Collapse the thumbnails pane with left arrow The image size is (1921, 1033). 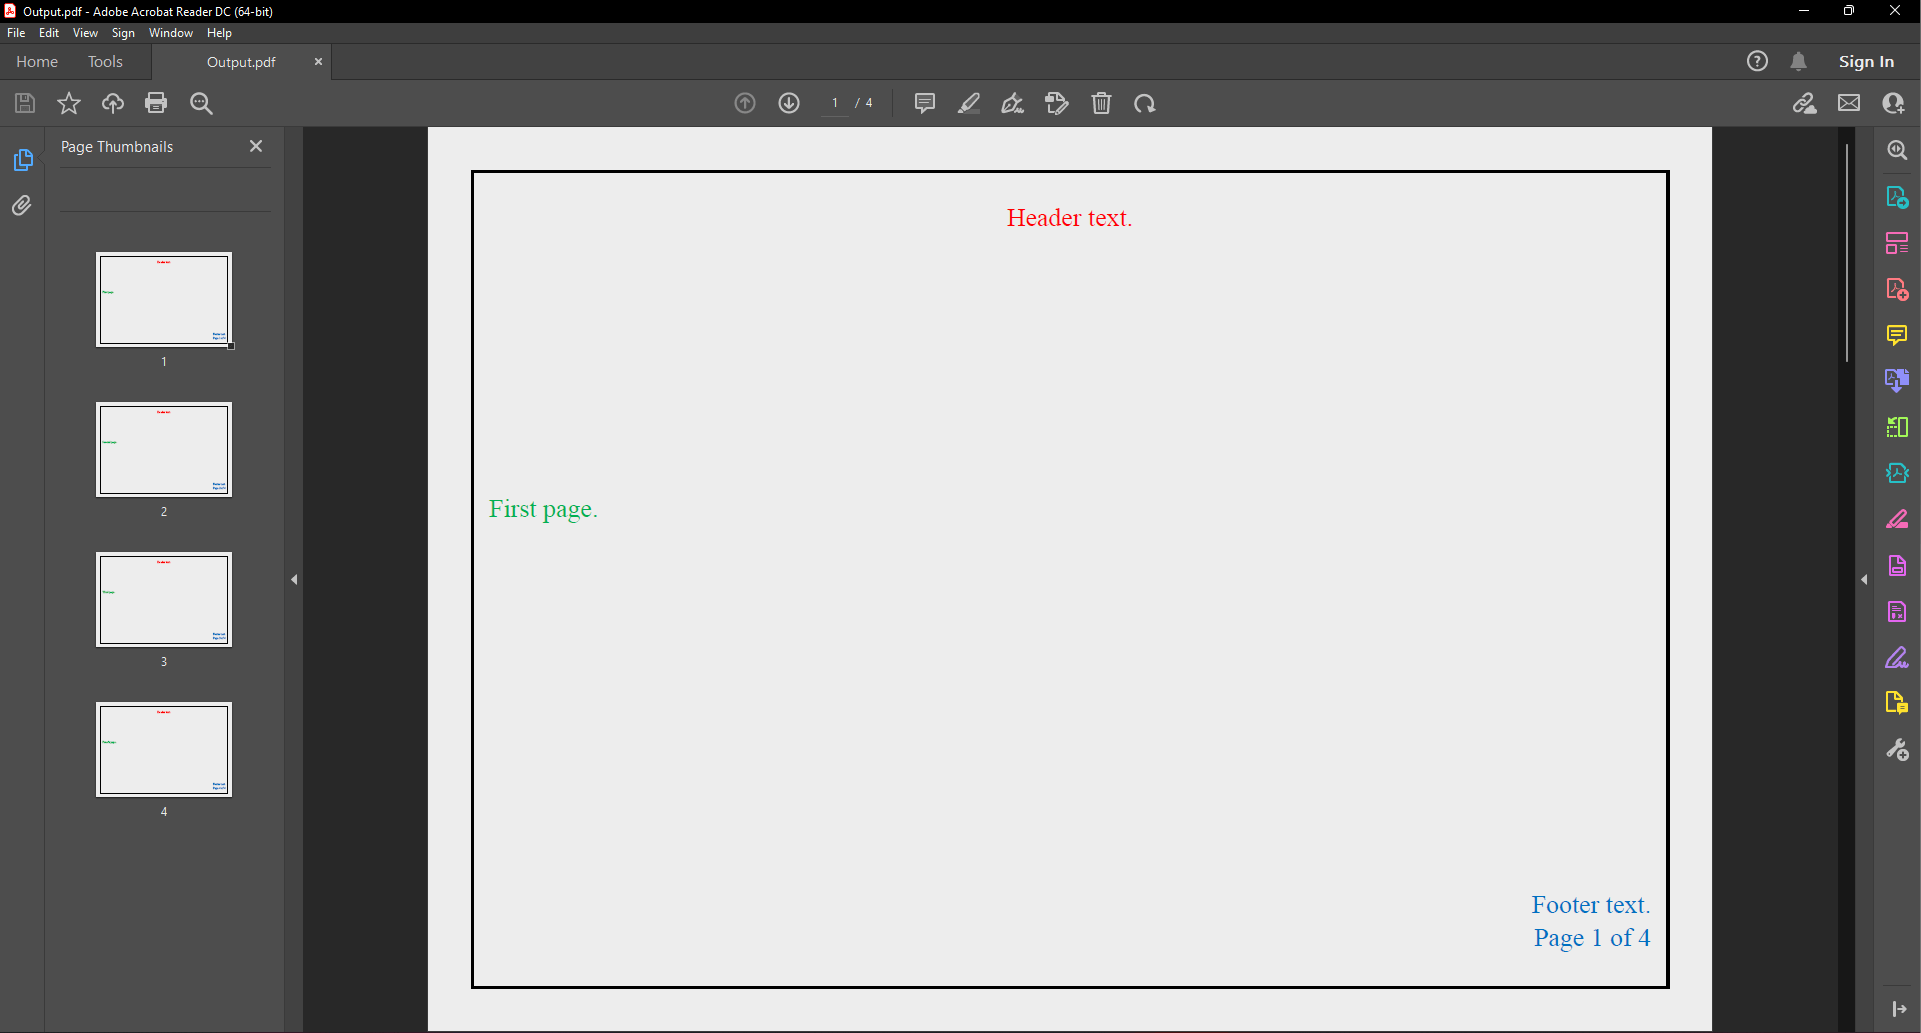point(294,579)
